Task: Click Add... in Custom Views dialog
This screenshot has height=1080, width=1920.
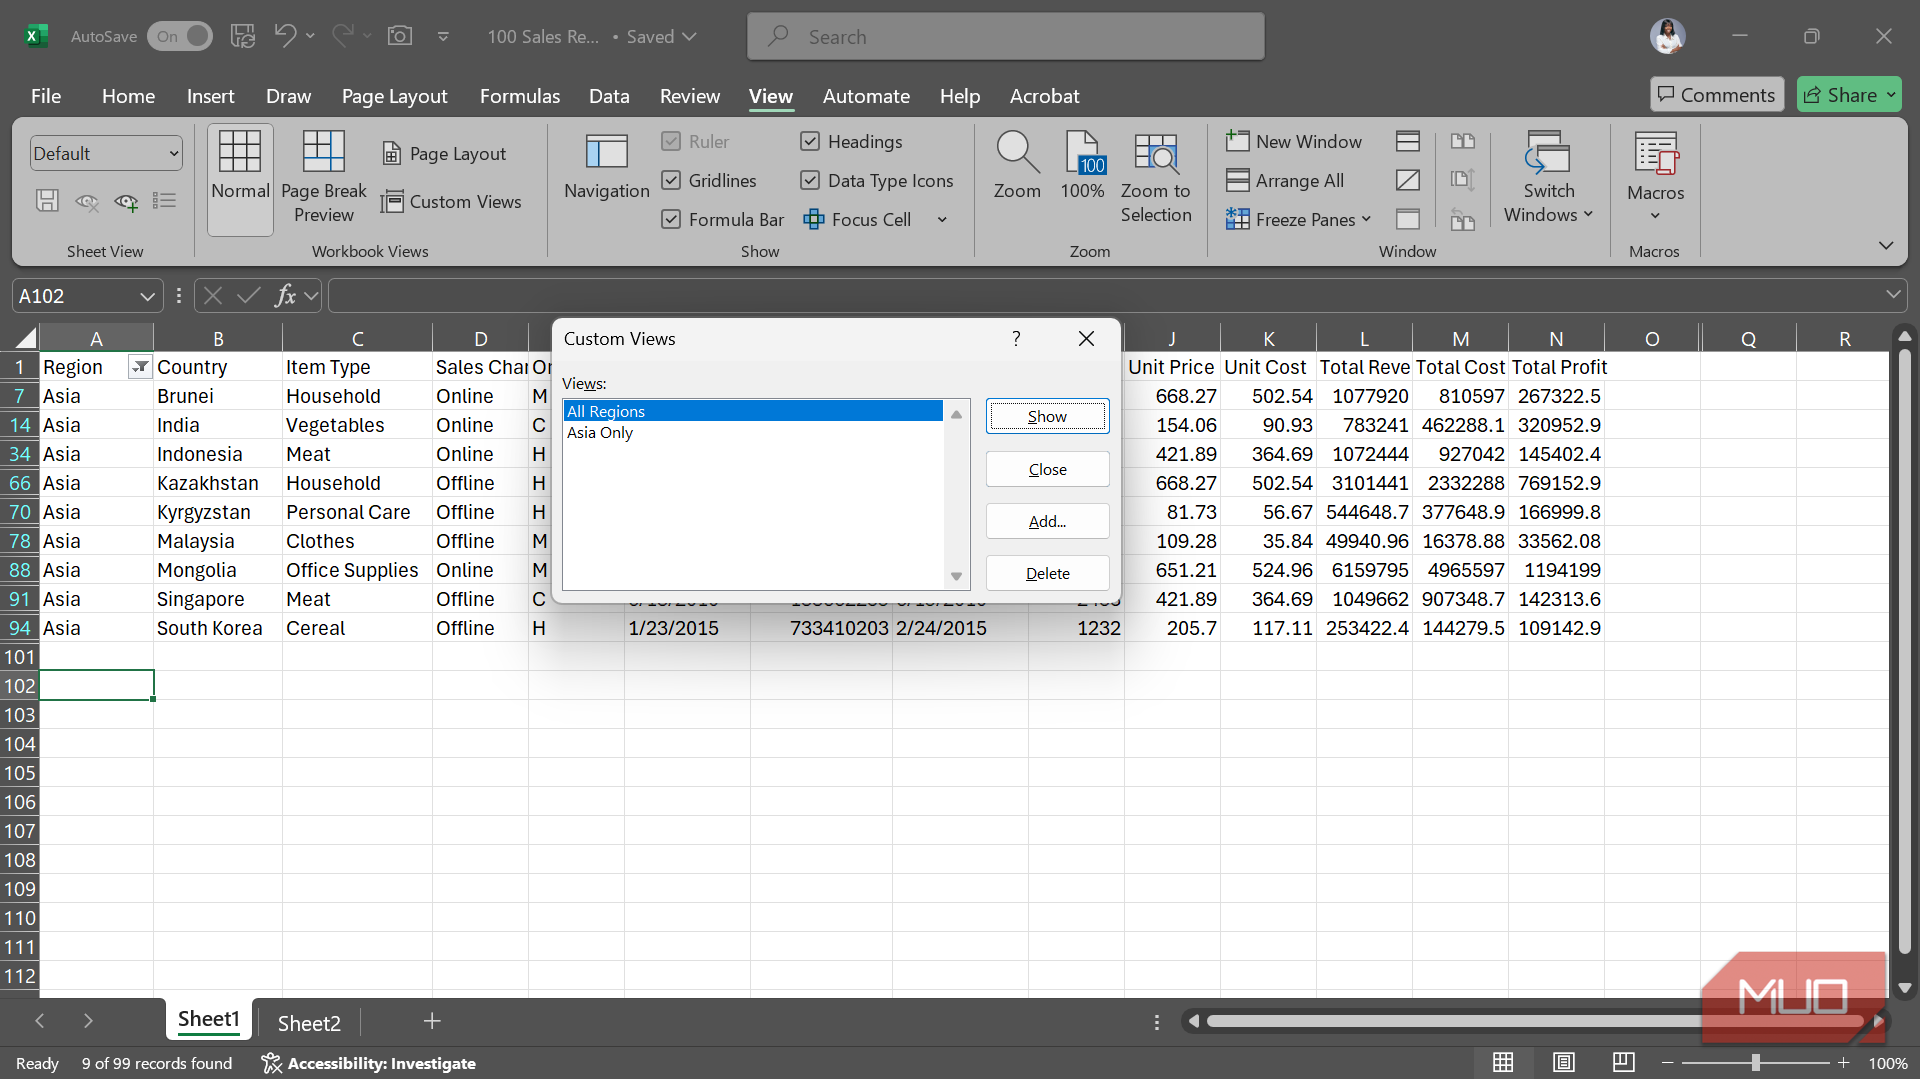Action: (1047, 521)
